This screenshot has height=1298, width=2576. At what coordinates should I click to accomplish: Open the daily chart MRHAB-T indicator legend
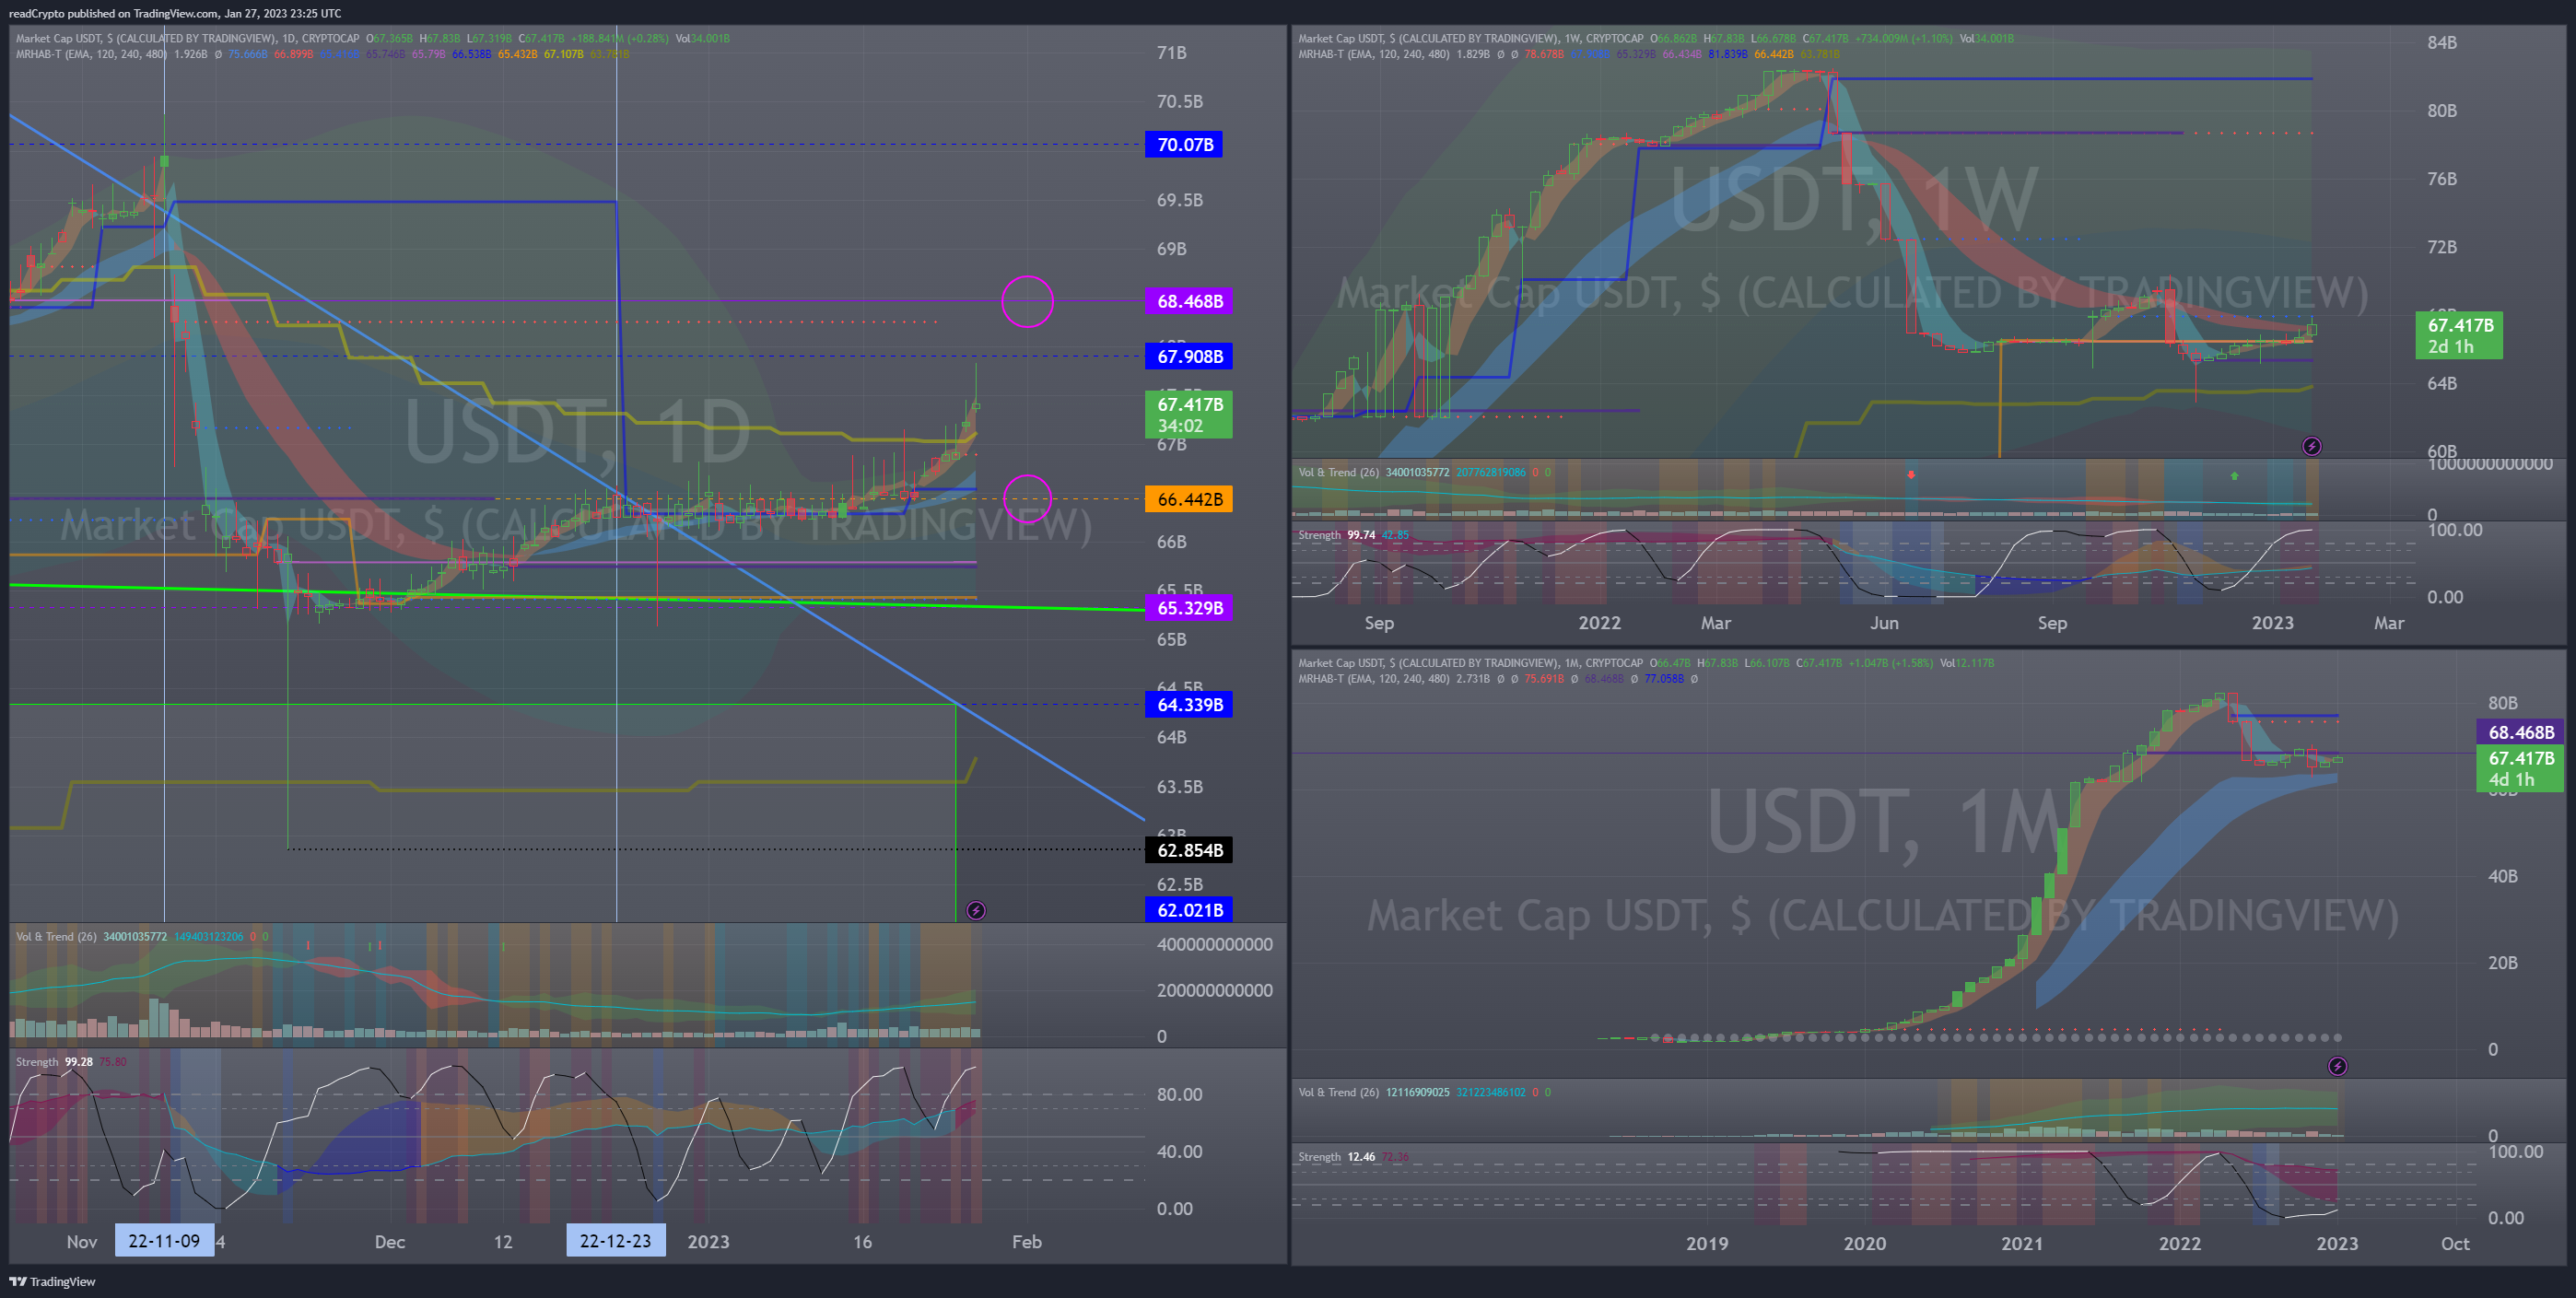coord(322,54)
